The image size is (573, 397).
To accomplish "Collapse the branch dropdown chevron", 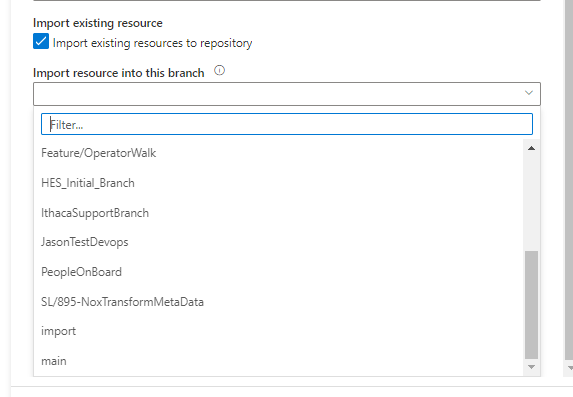I will pos(528,93).
